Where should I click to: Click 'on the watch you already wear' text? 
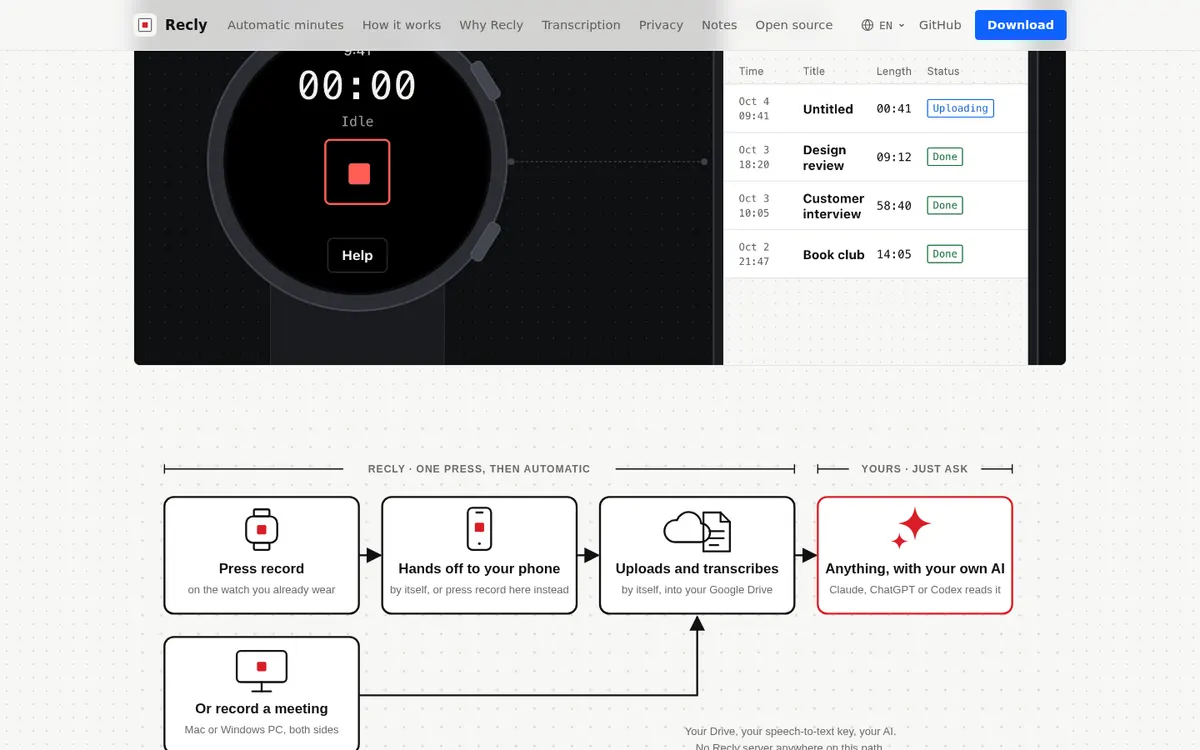coord(261,590)
